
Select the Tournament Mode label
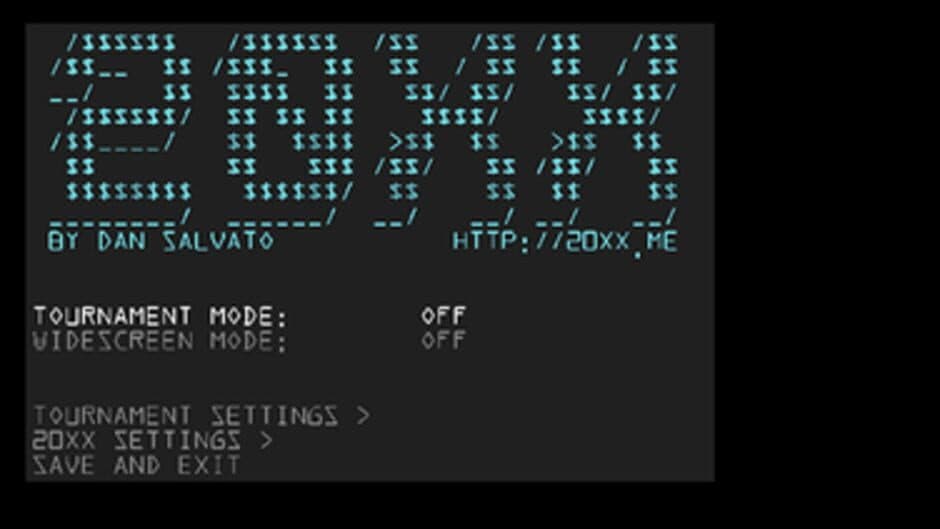point(160,315)
